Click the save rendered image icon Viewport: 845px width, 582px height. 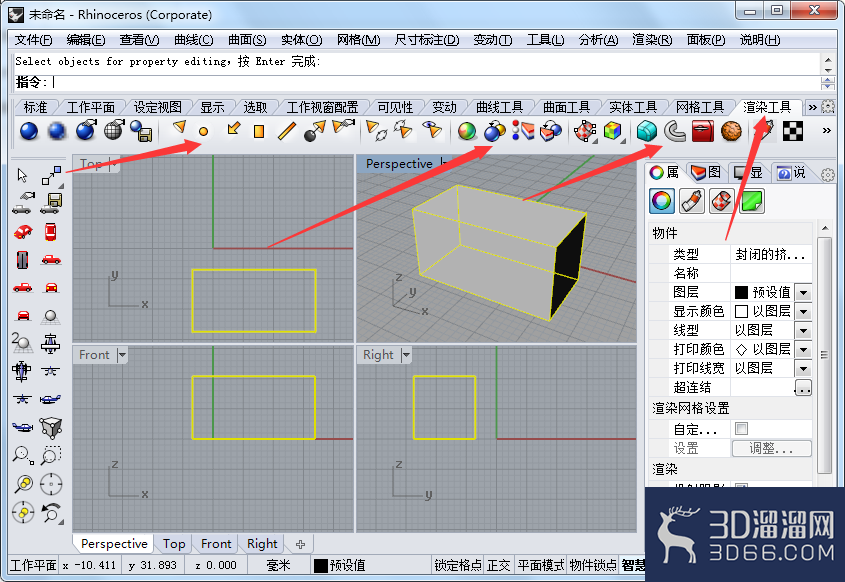coord(142,131)
